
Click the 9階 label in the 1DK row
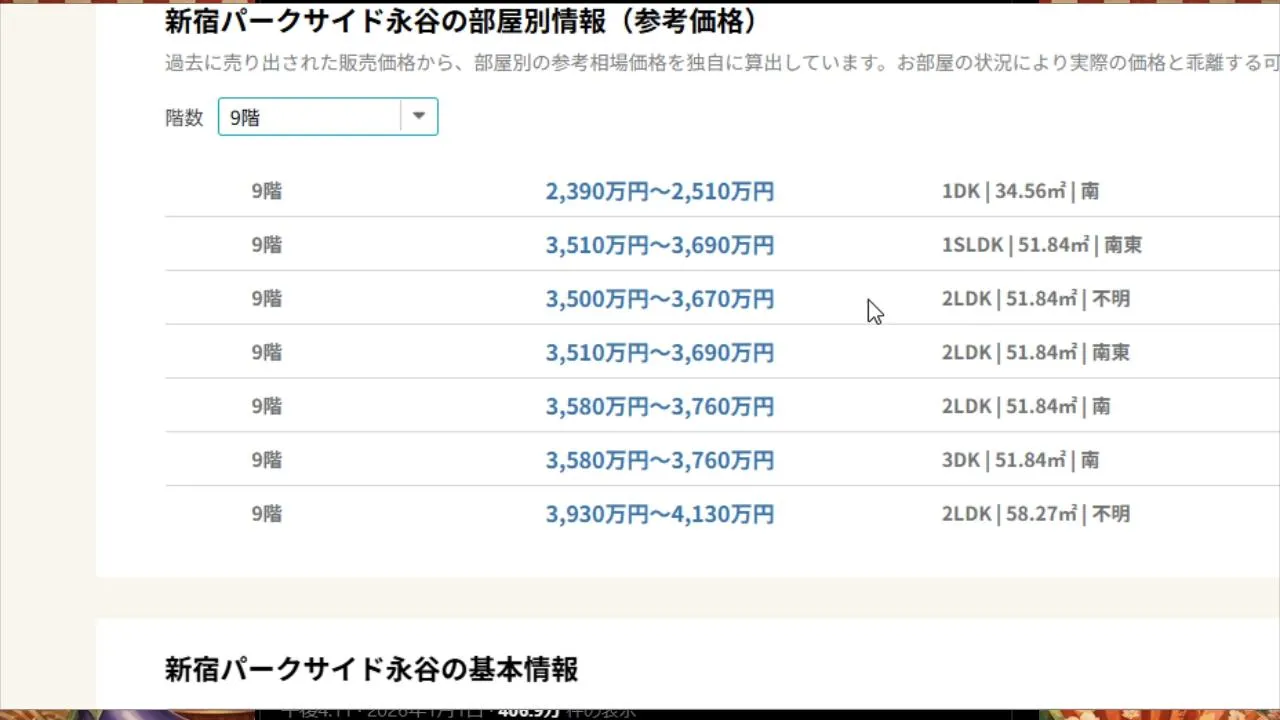267,191
